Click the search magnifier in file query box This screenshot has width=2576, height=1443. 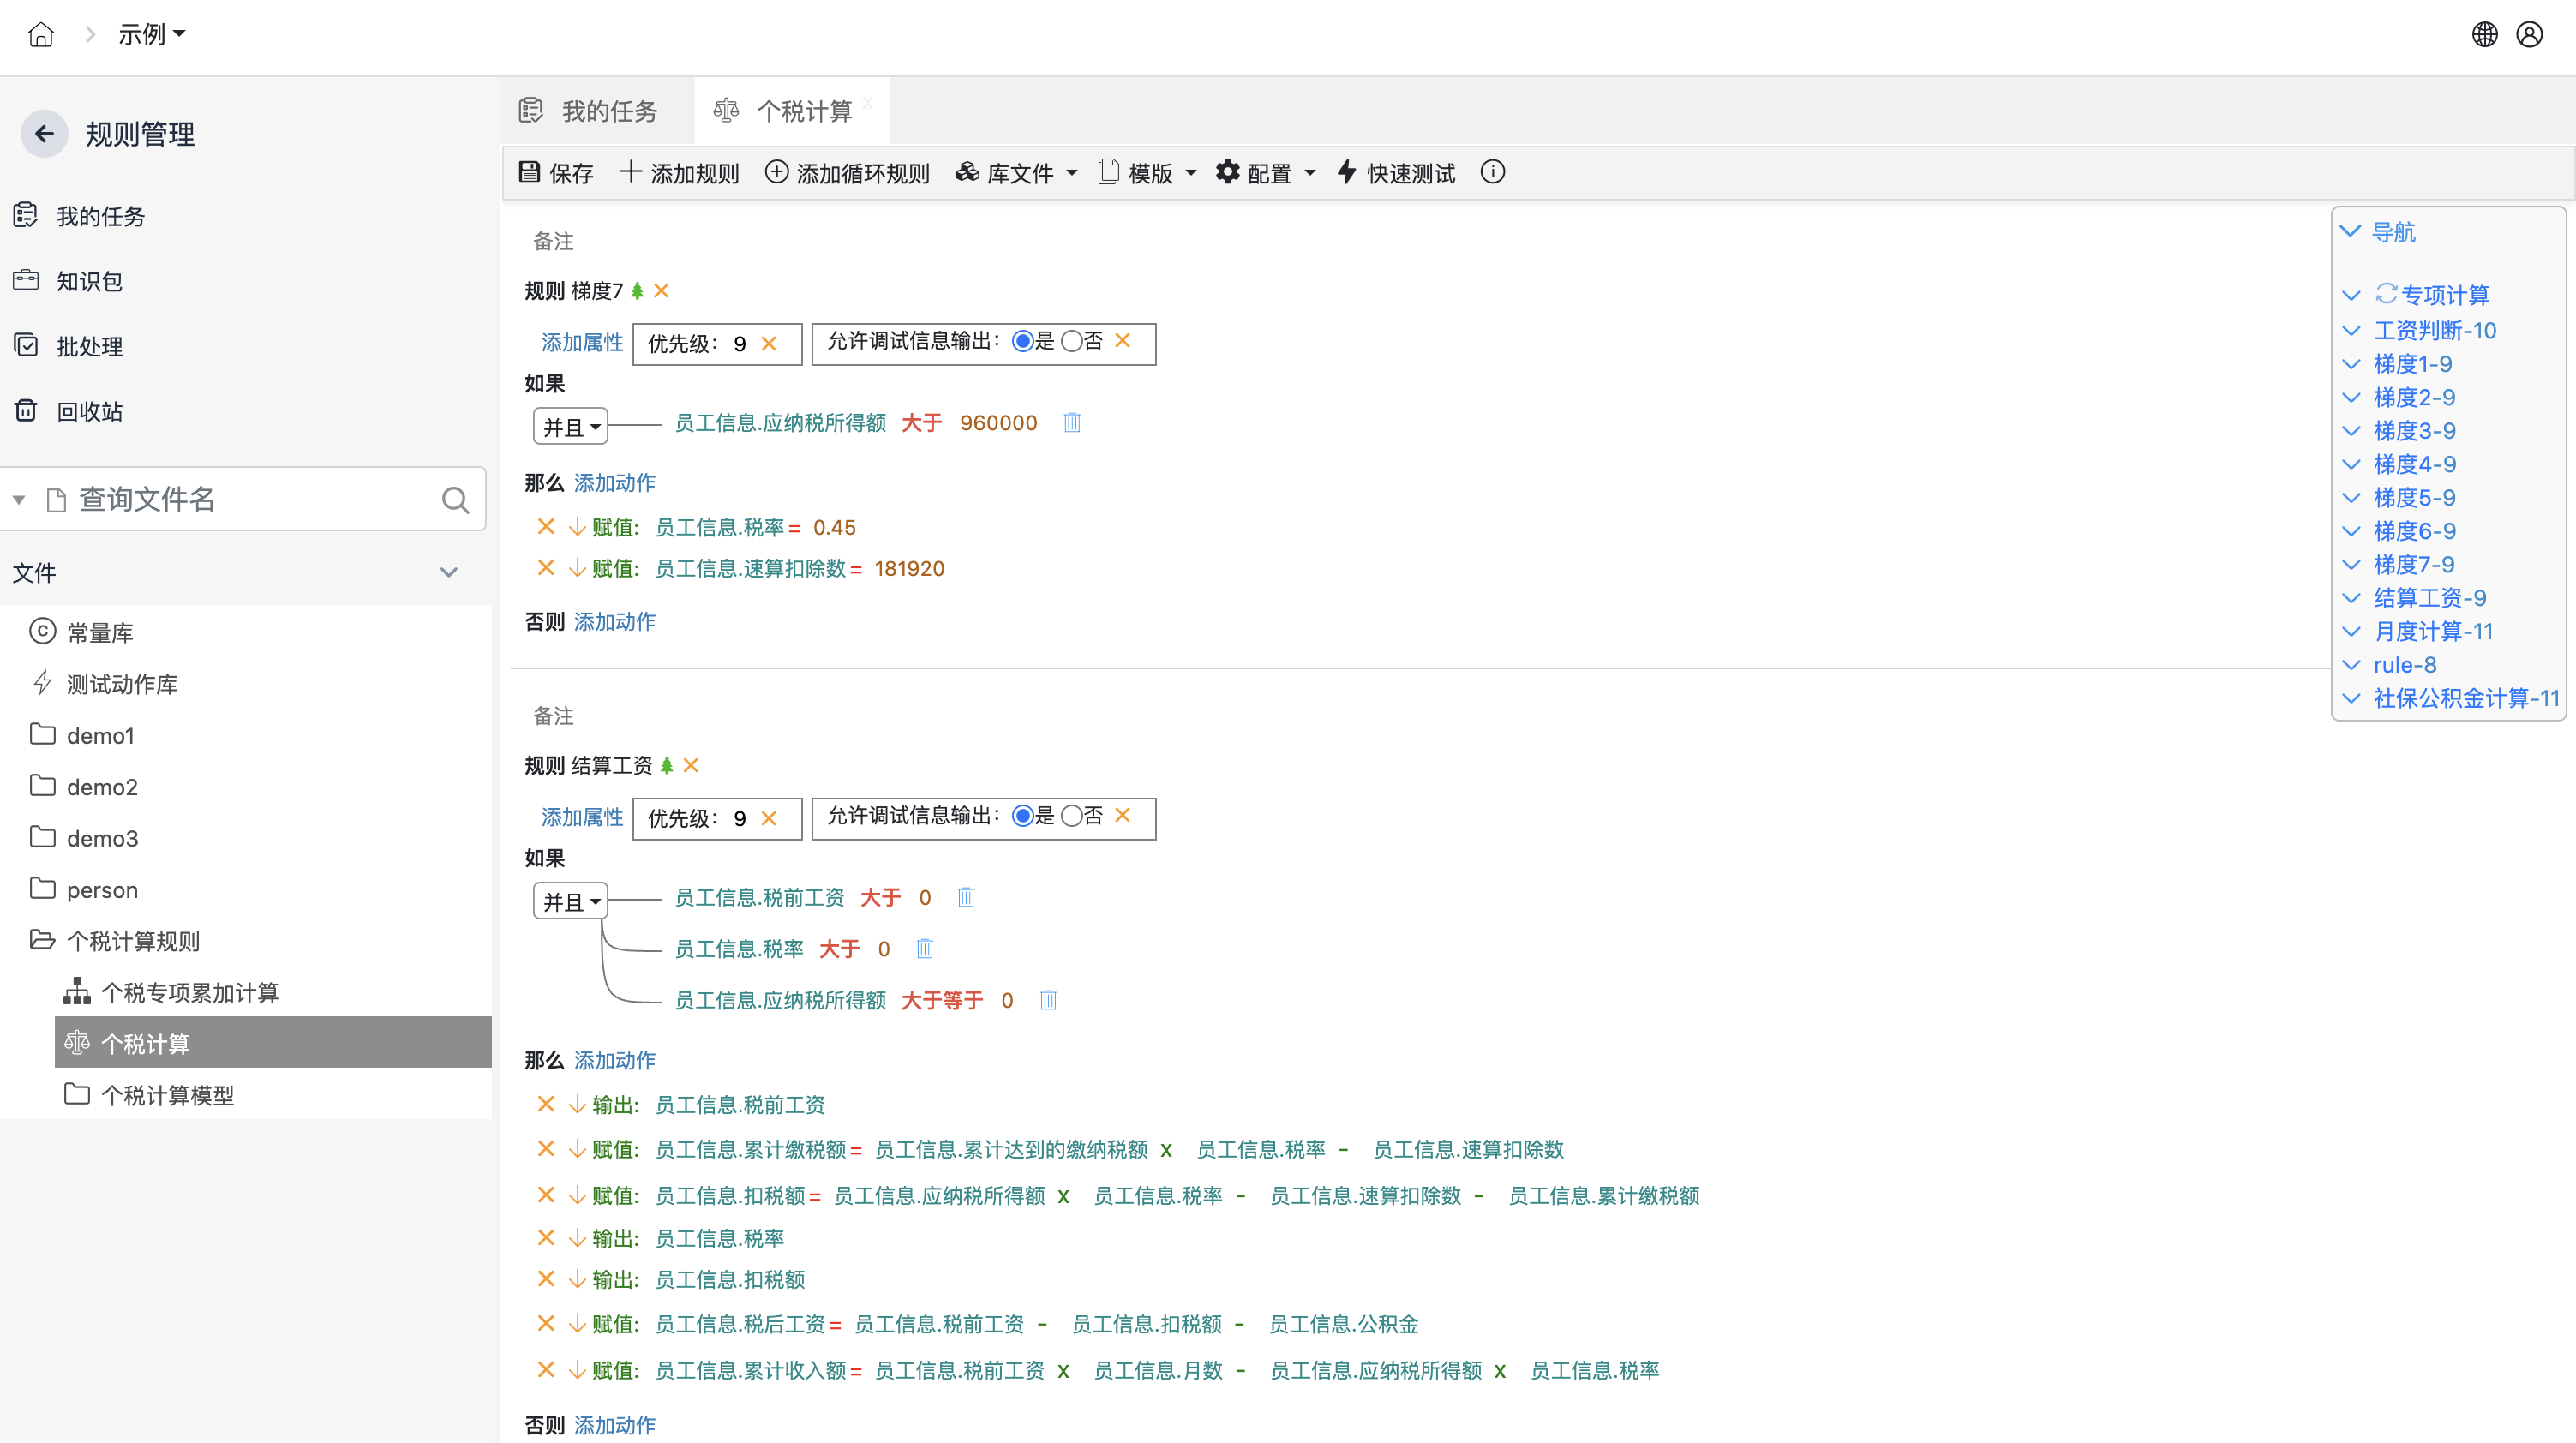tap(455, 500)
